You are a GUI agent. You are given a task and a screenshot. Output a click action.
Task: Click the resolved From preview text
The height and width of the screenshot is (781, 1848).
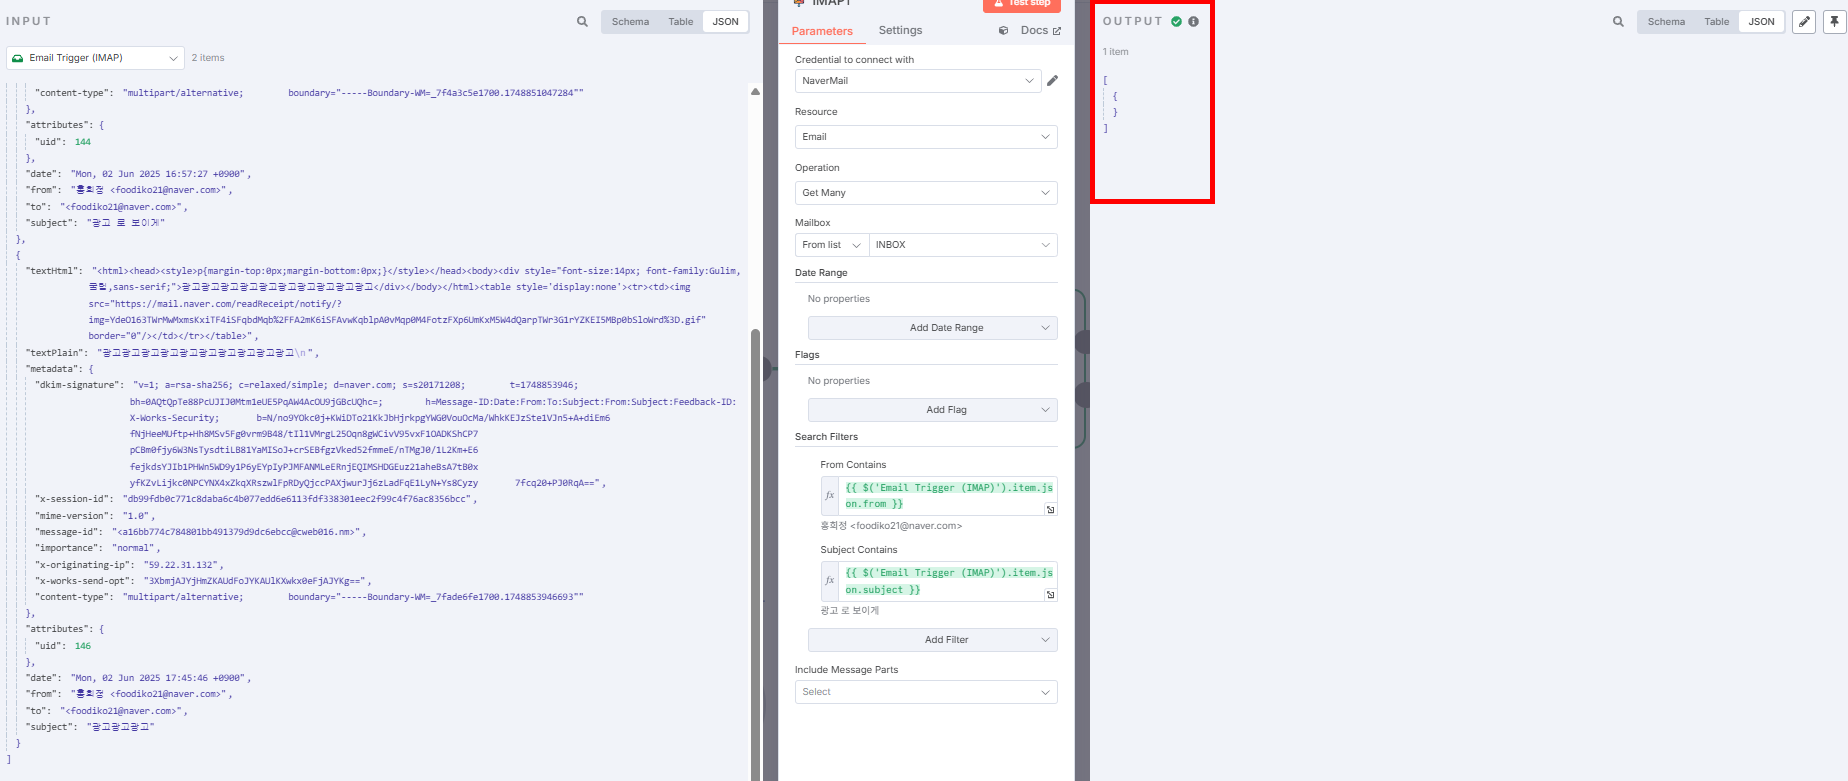[x=891, y=526]
